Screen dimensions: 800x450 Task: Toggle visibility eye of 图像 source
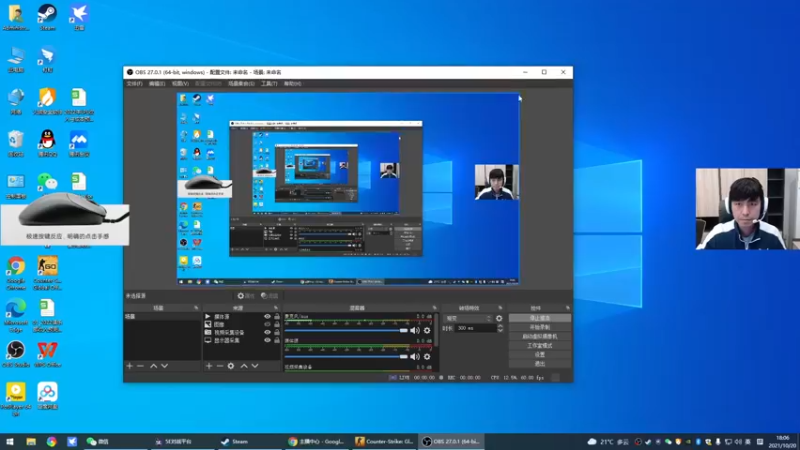pyautogui.click(x=267, y=324)
